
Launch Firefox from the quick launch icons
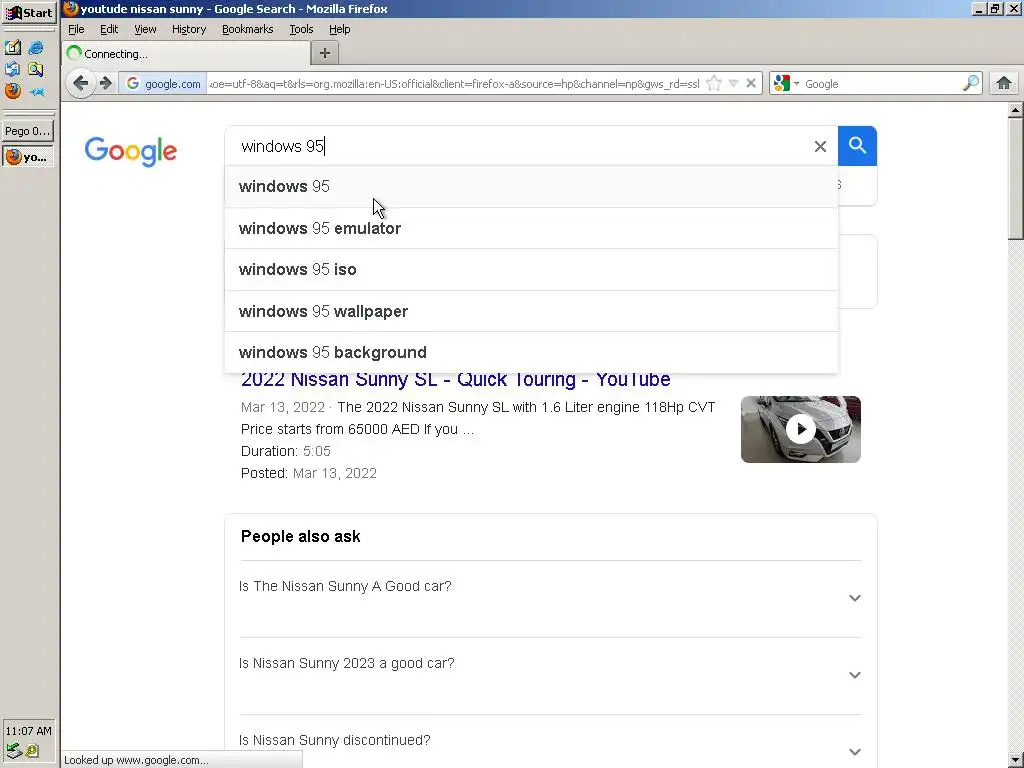pyautogui.click(x=12, y=91)
